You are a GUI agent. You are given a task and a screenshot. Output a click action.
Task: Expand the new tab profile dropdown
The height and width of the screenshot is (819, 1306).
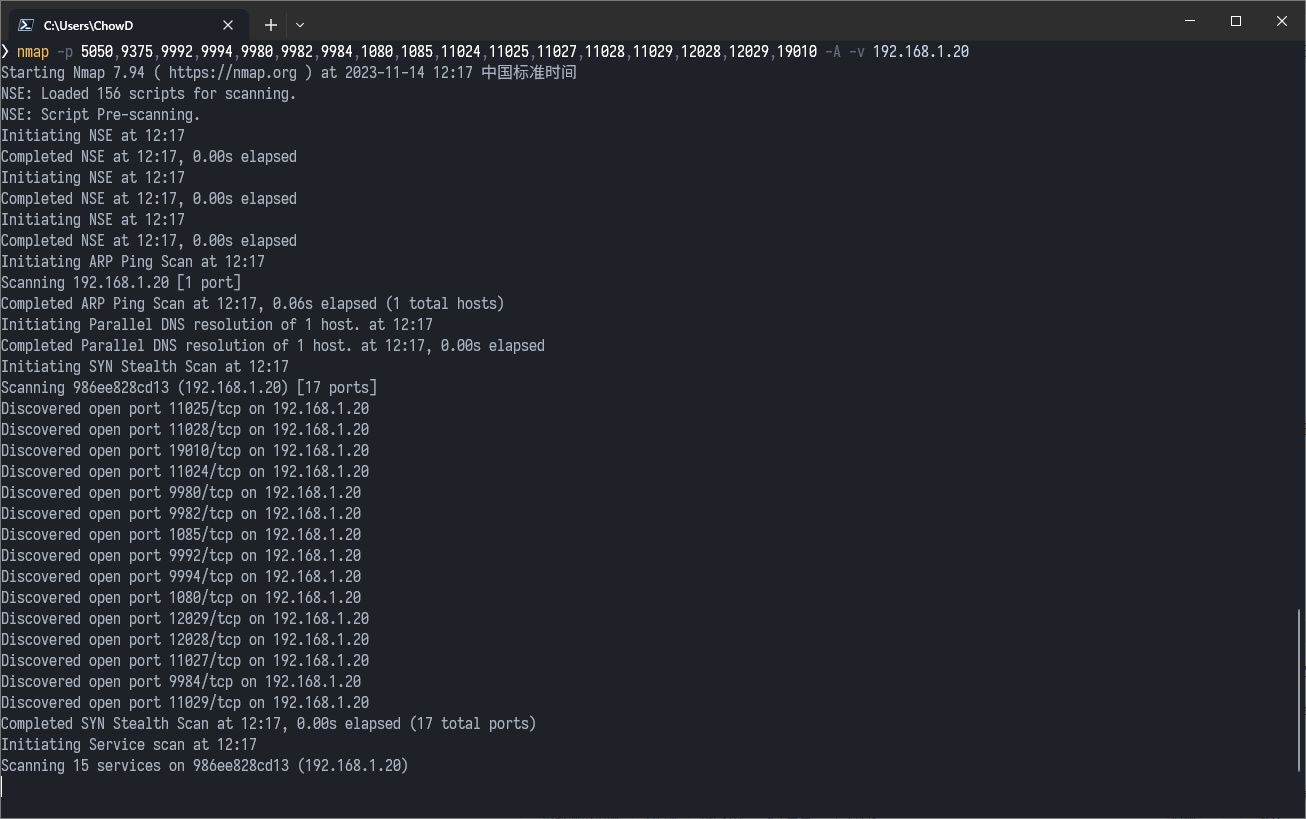pyautogui.click(x=300, y=25)
